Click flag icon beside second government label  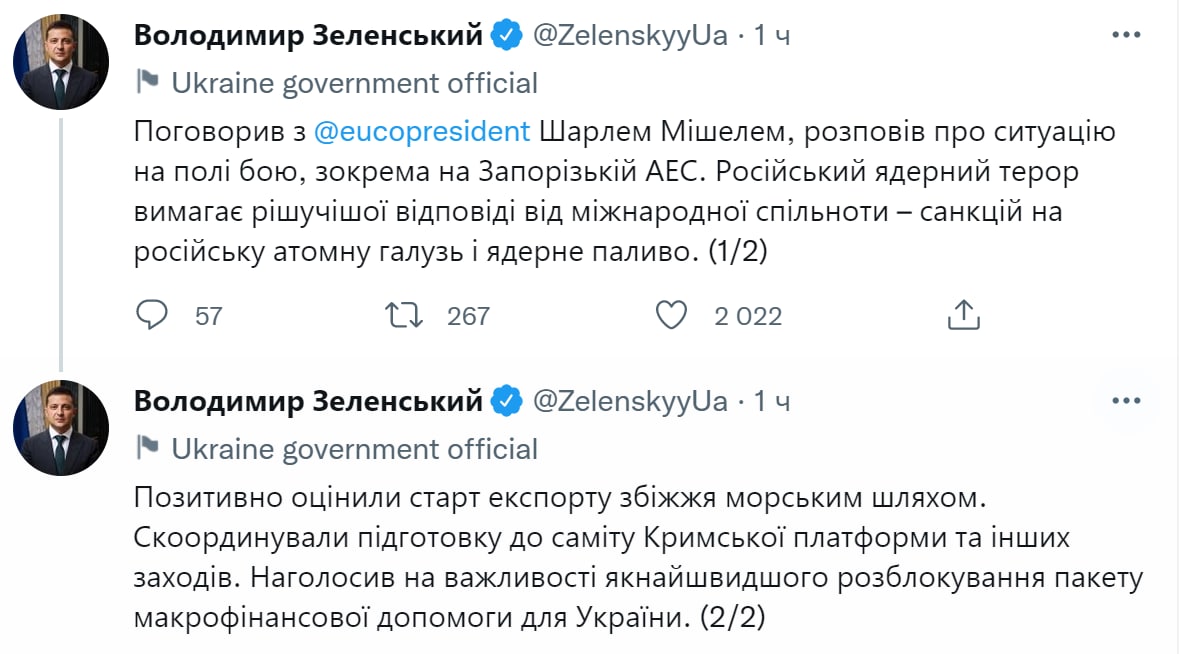point(148,448)
